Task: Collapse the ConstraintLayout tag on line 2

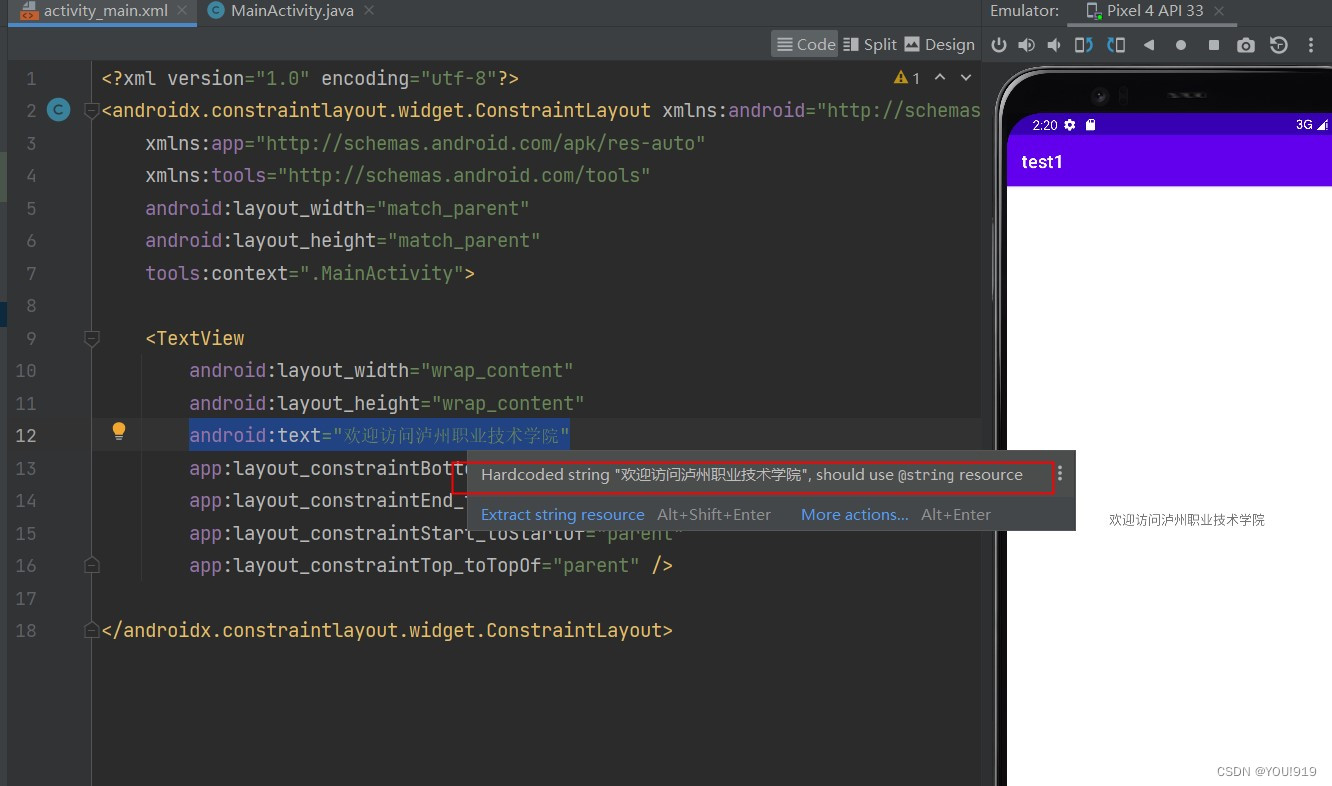Action: pos(92,110)
